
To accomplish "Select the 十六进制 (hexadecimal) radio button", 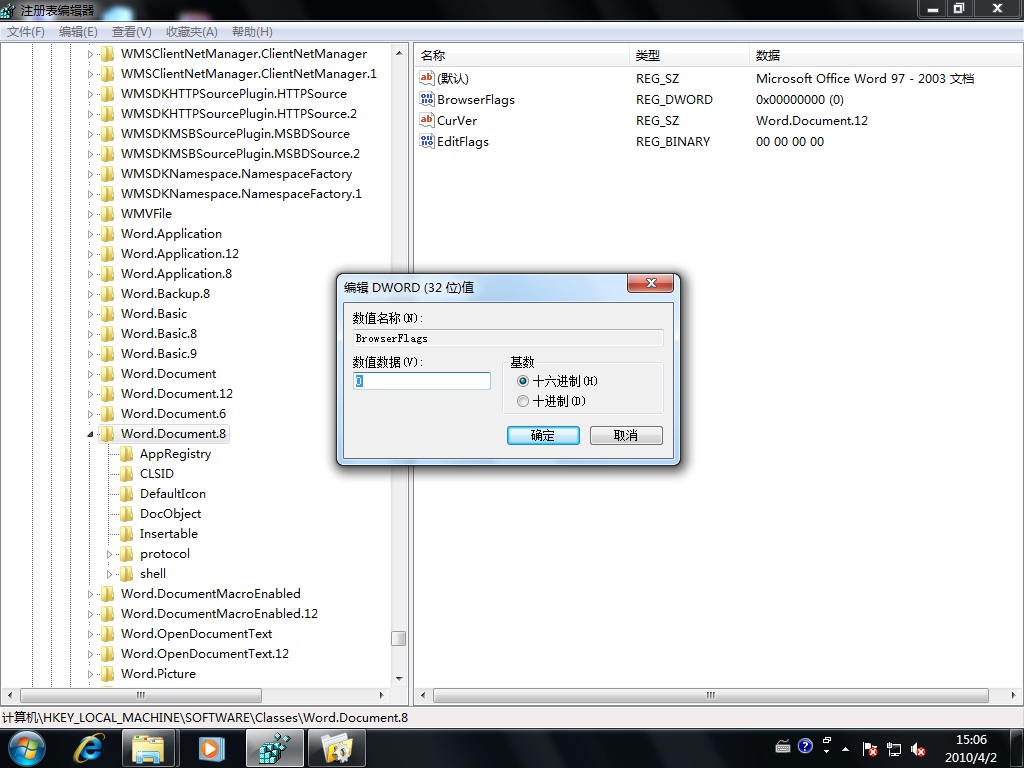I will click(x=522, y=381).
